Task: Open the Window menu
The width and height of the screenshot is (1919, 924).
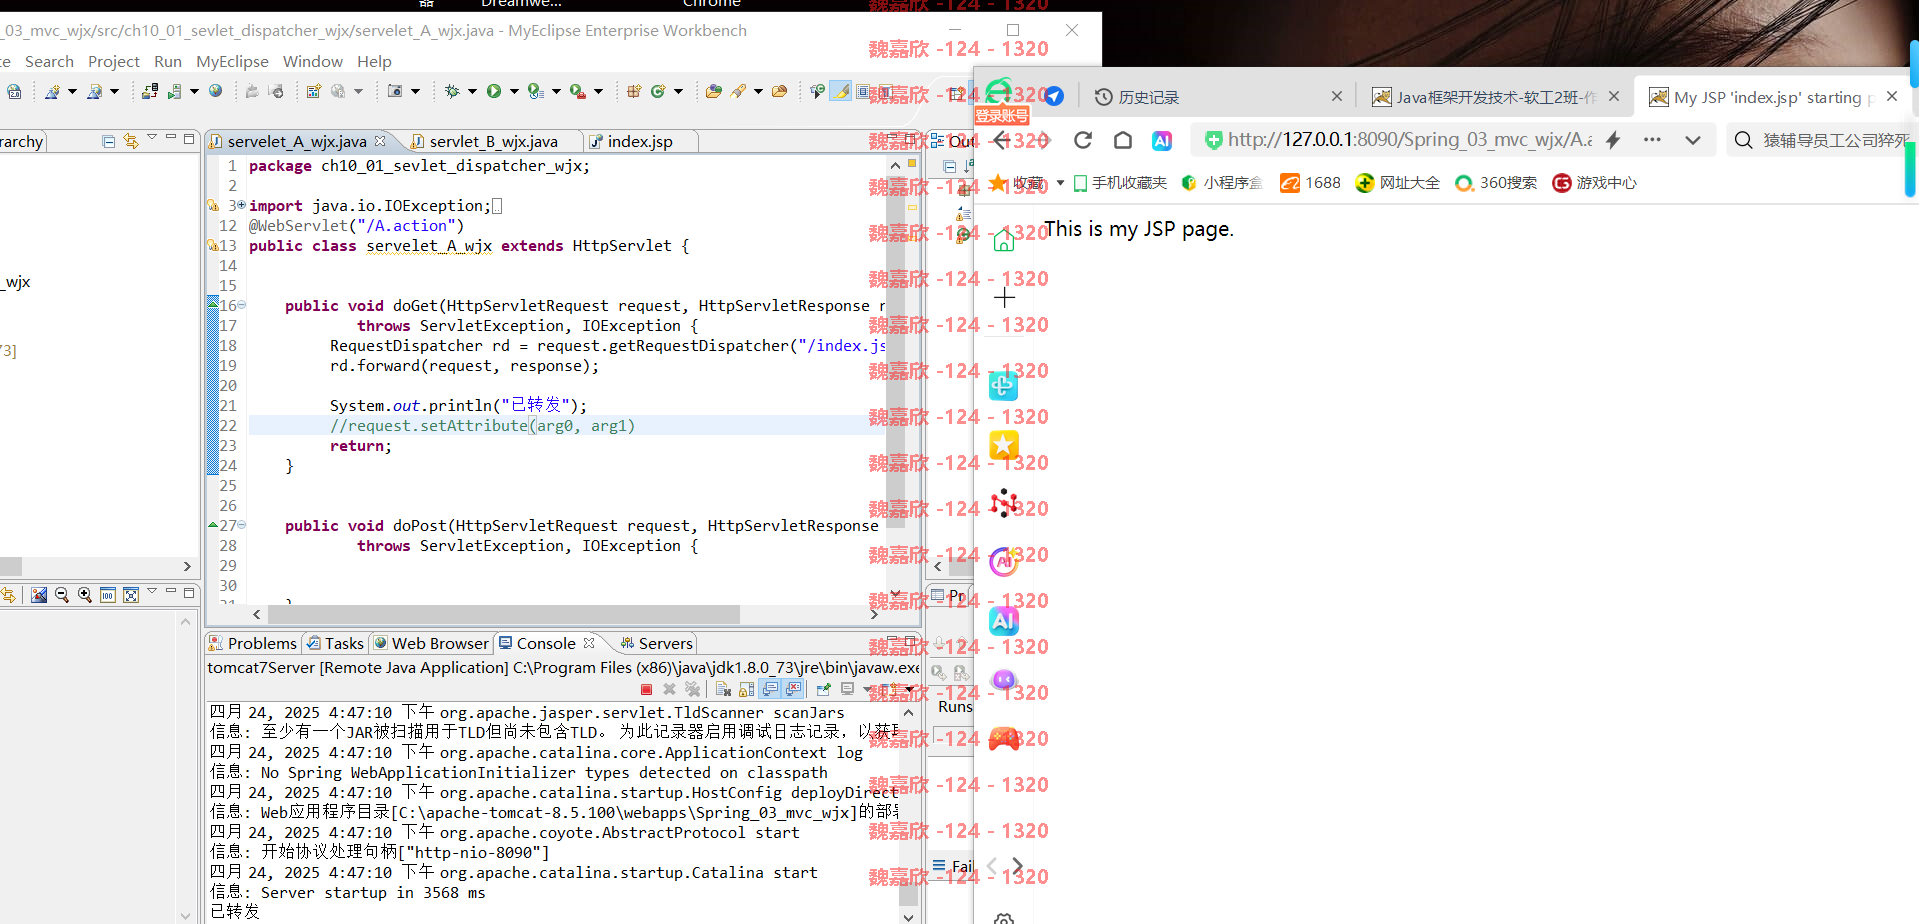Action: pyautogui.click(x=312, y=61)
